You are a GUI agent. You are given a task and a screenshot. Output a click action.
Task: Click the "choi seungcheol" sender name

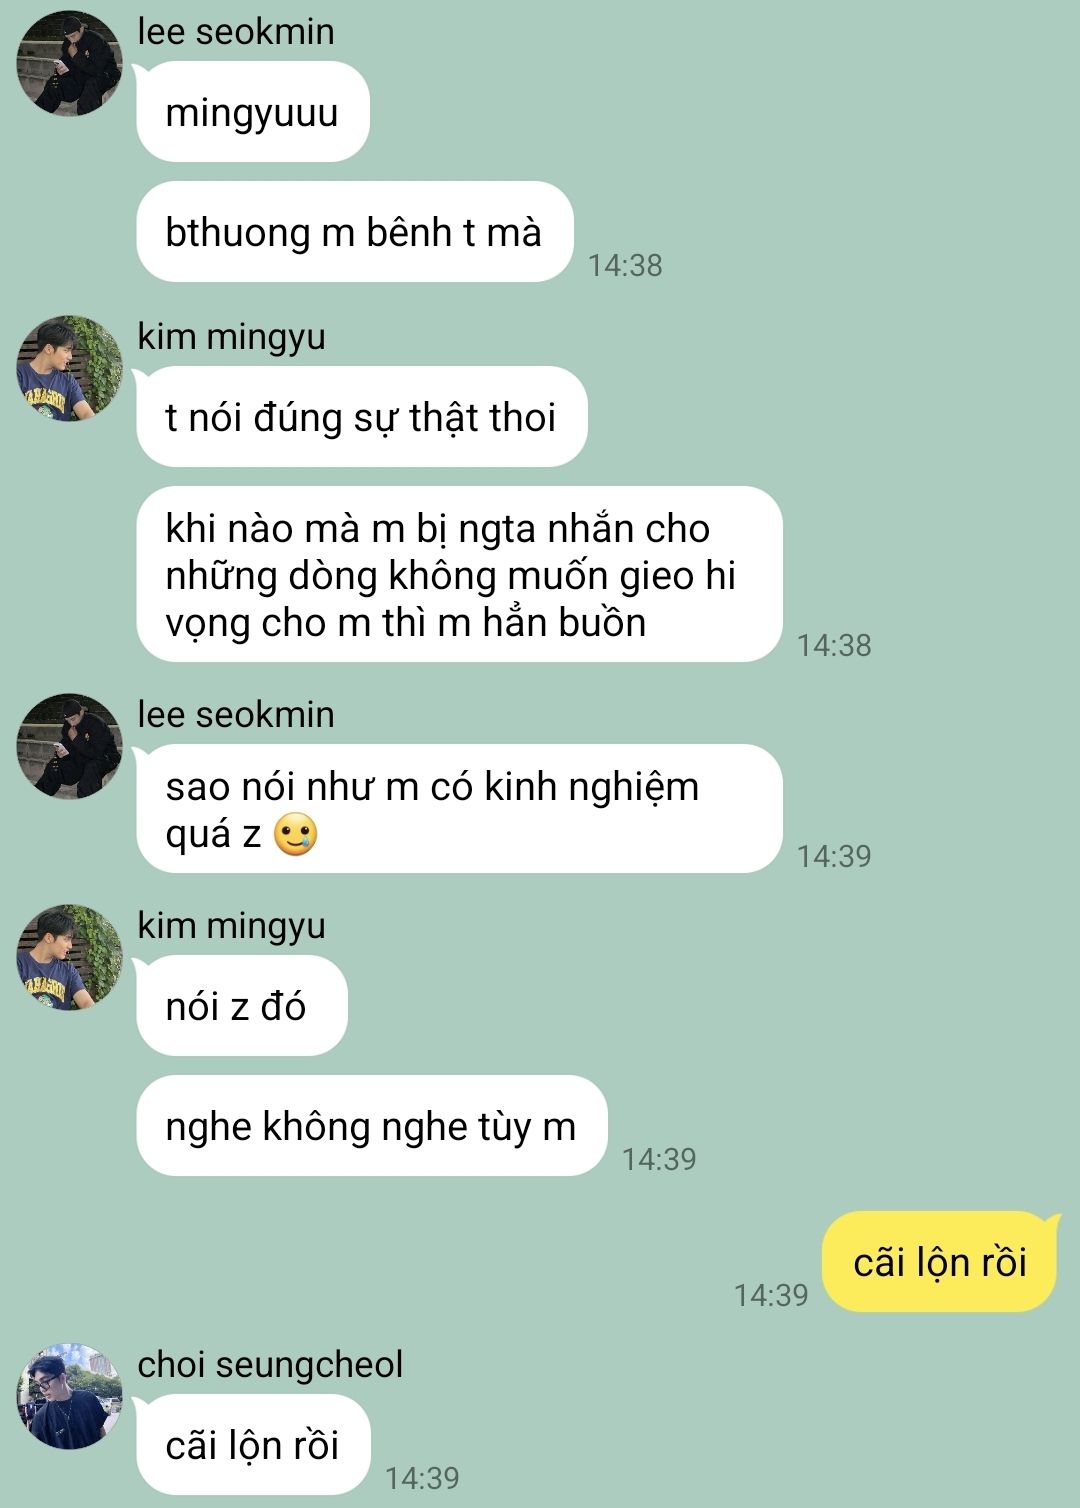click(270, 1365)
